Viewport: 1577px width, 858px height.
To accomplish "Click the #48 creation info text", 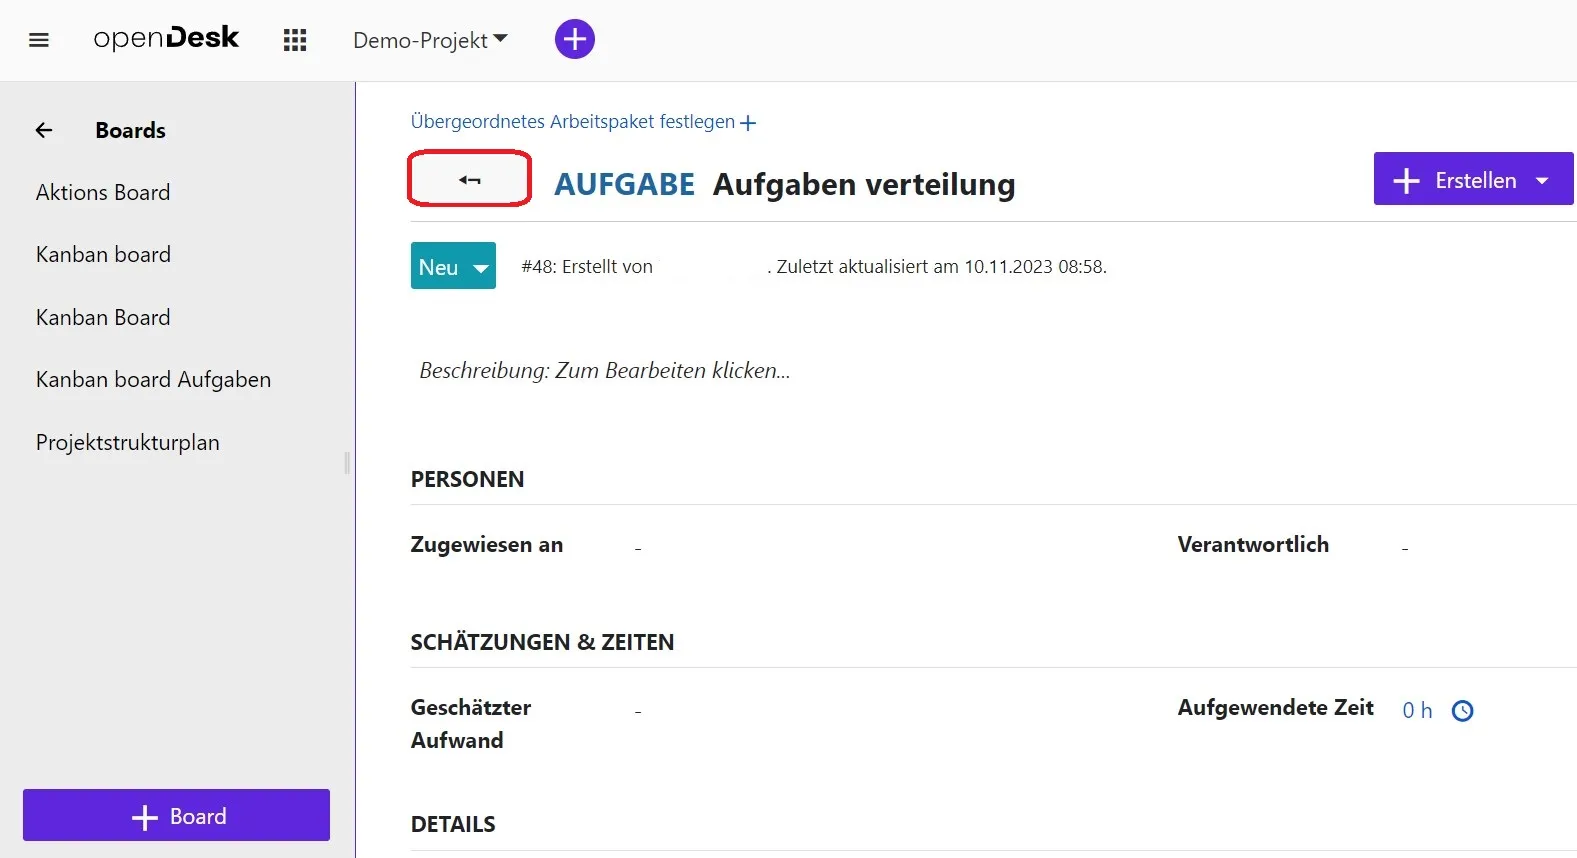I will coord(814,267).
